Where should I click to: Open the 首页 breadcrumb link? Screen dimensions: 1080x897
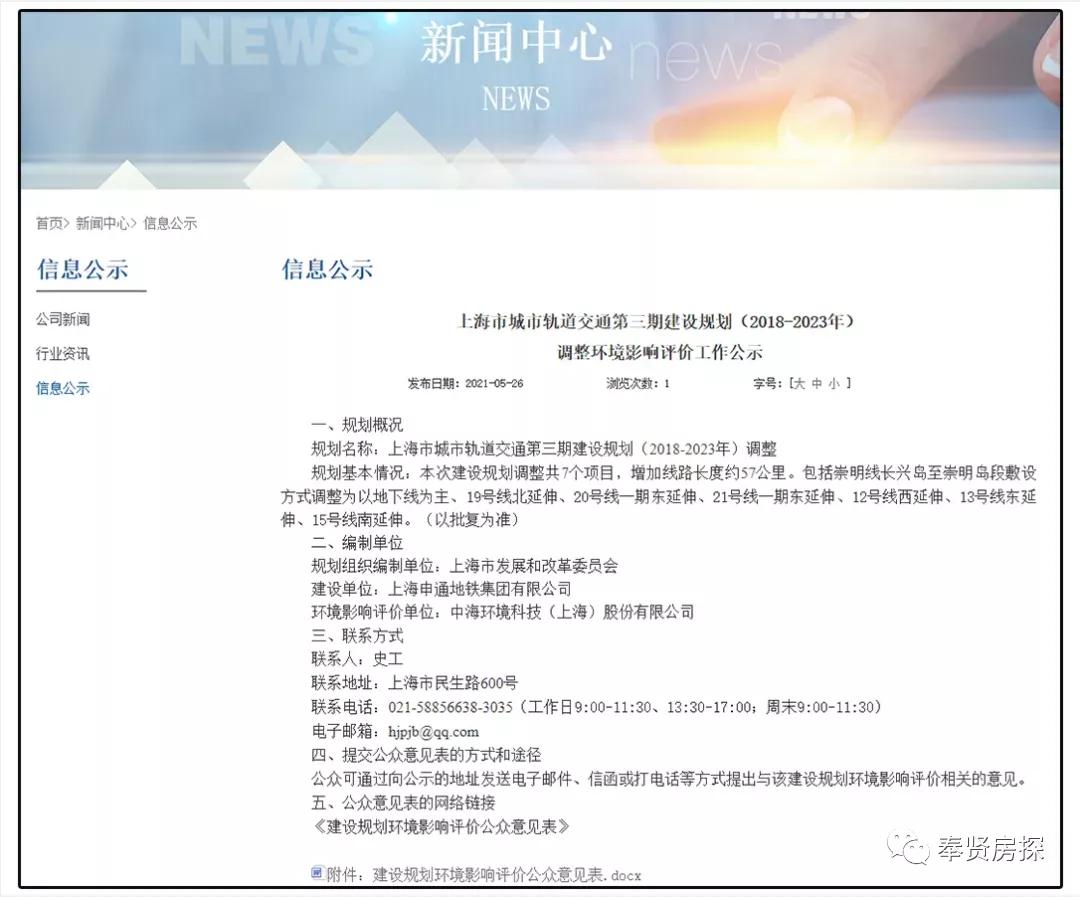click(x=49, y=223)
